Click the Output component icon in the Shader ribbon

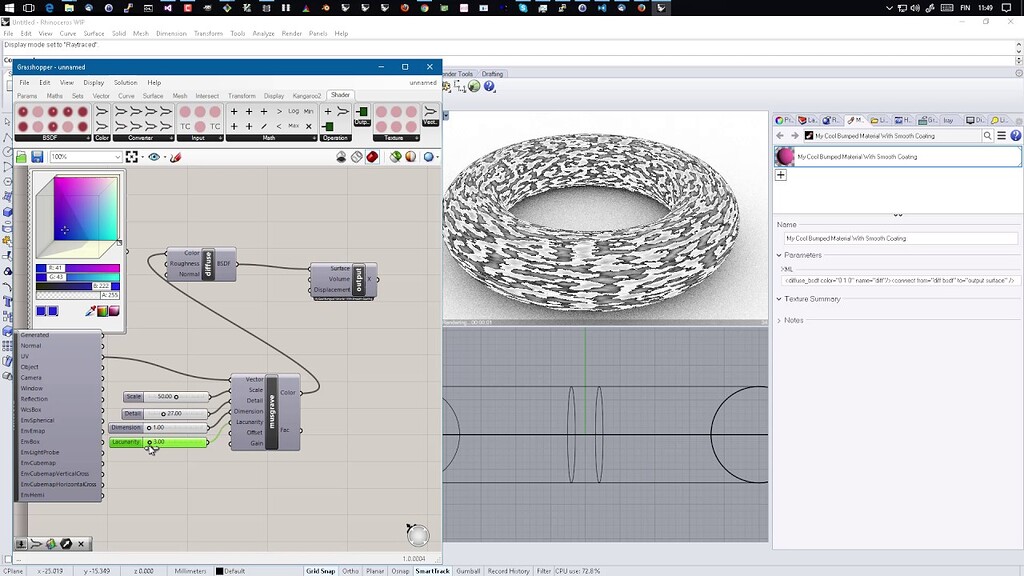(x=362, y=112)
